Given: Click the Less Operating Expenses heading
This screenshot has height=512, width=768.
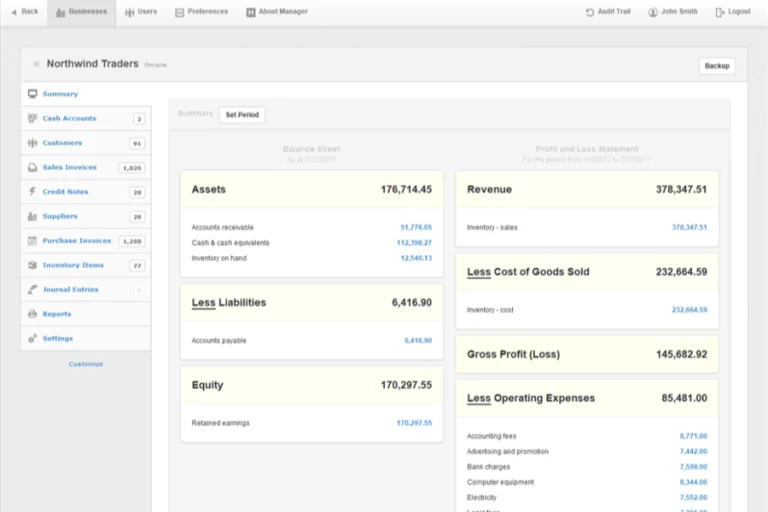Looking at the screenshot, I should [x=531, y=398].
